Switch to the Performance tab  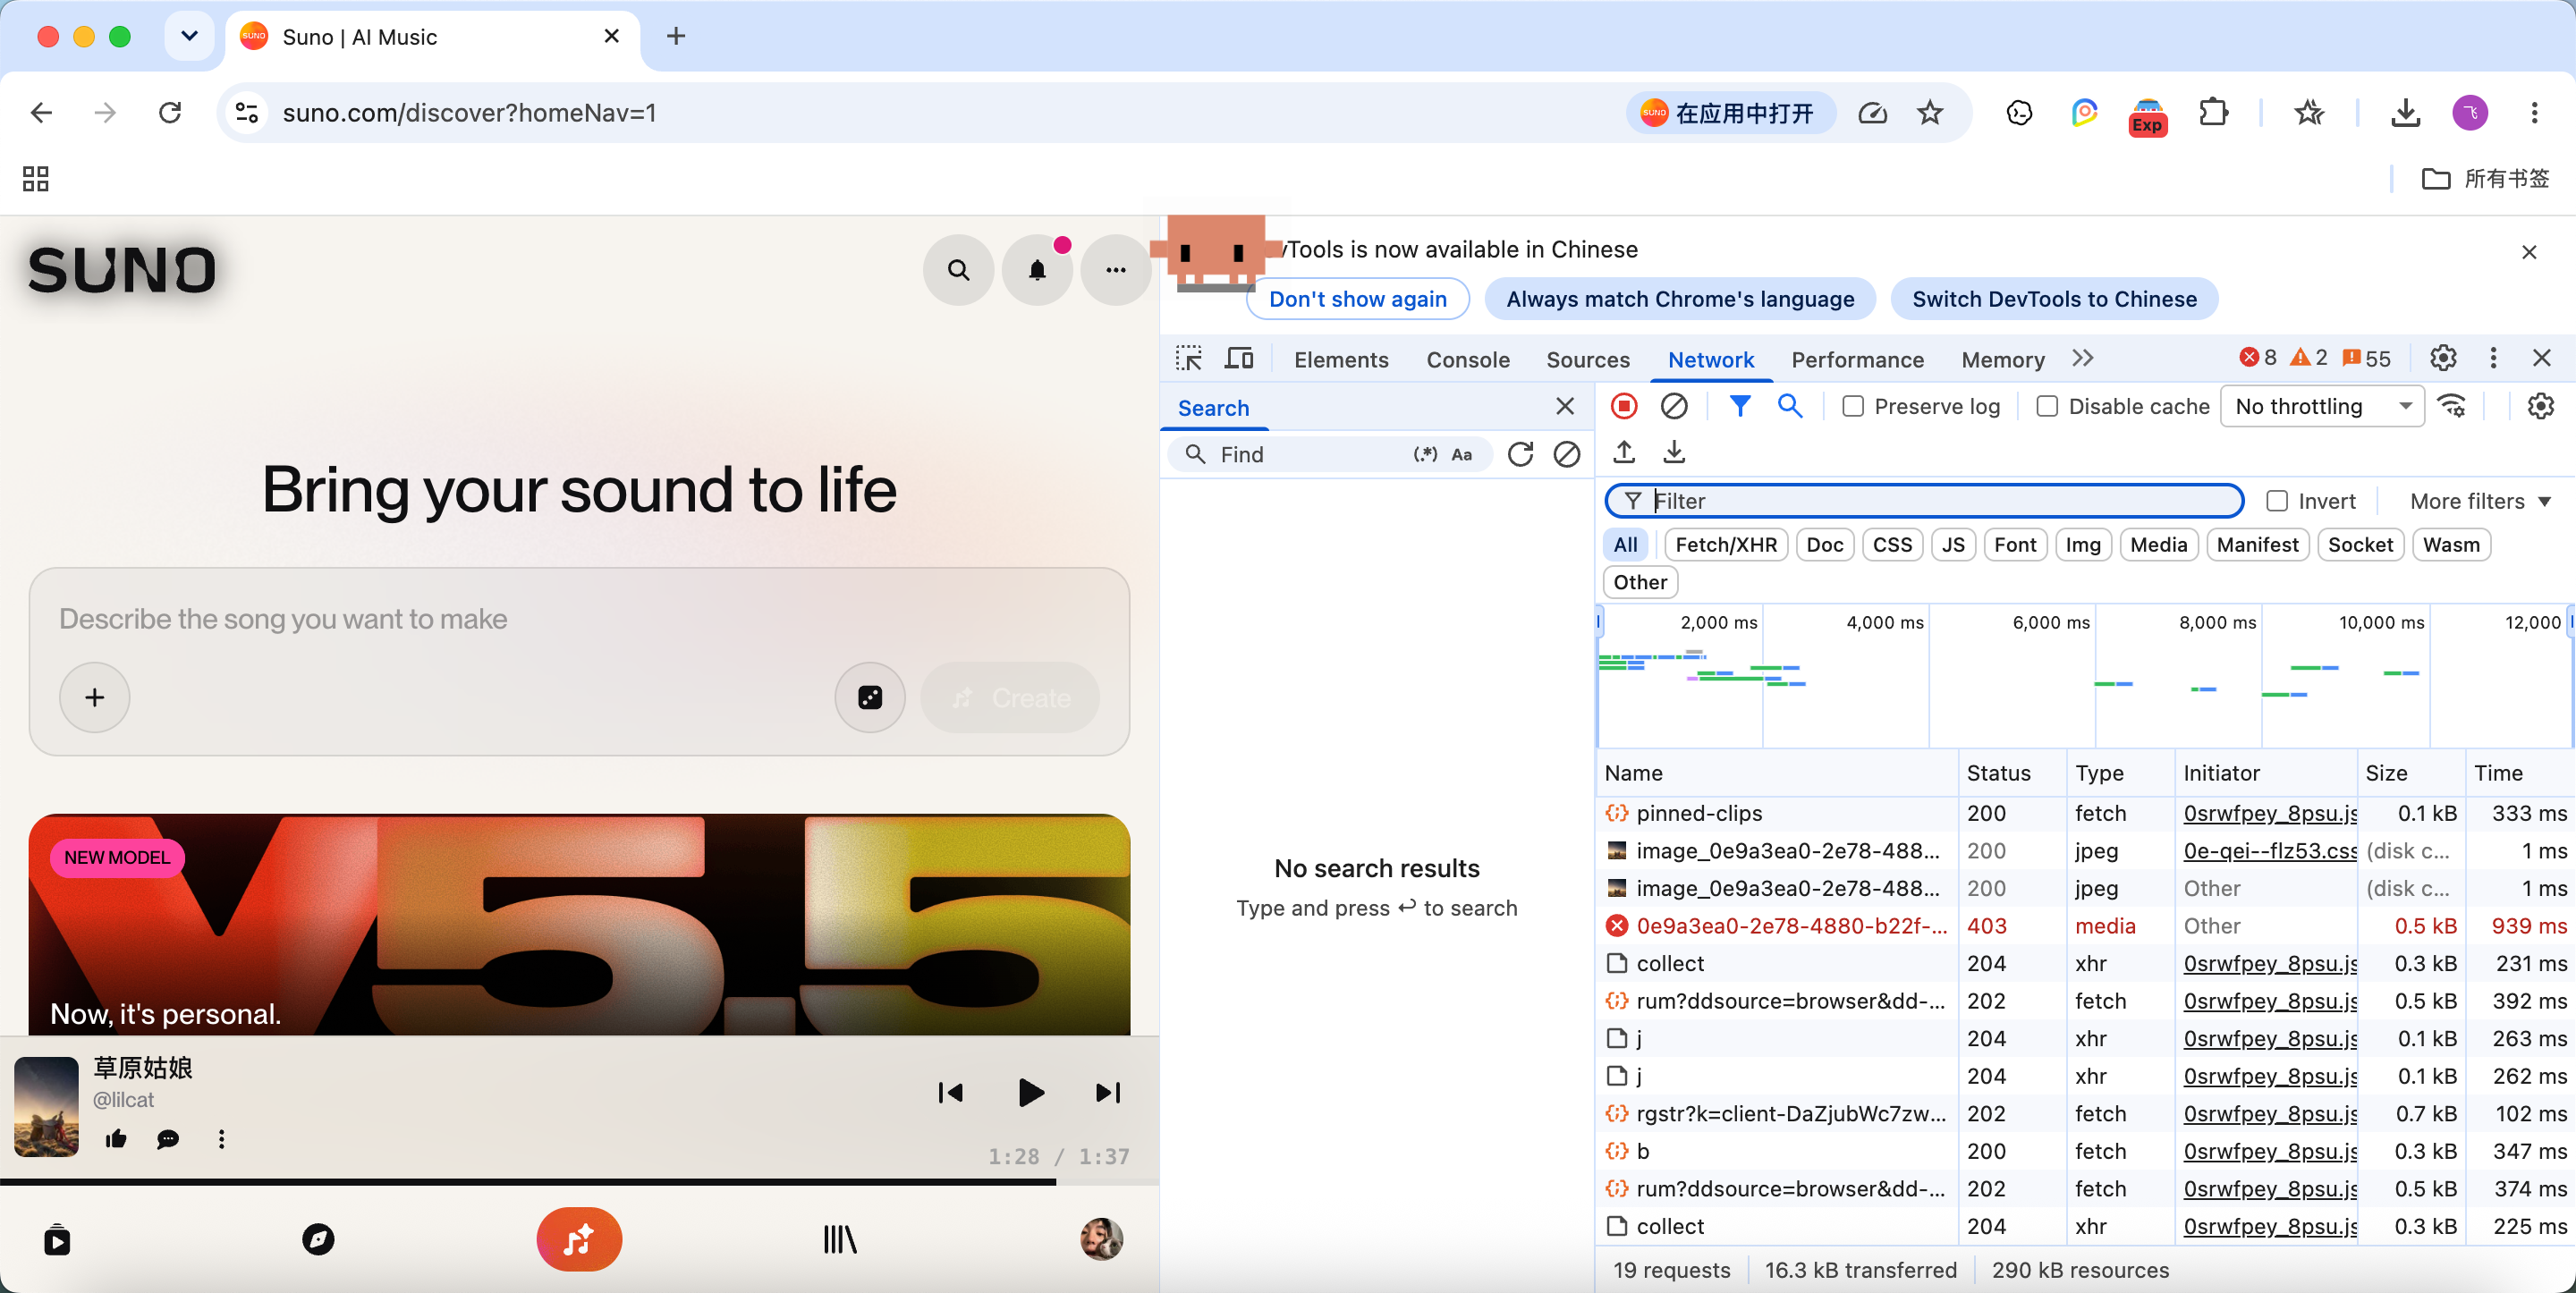point(1857,360)
